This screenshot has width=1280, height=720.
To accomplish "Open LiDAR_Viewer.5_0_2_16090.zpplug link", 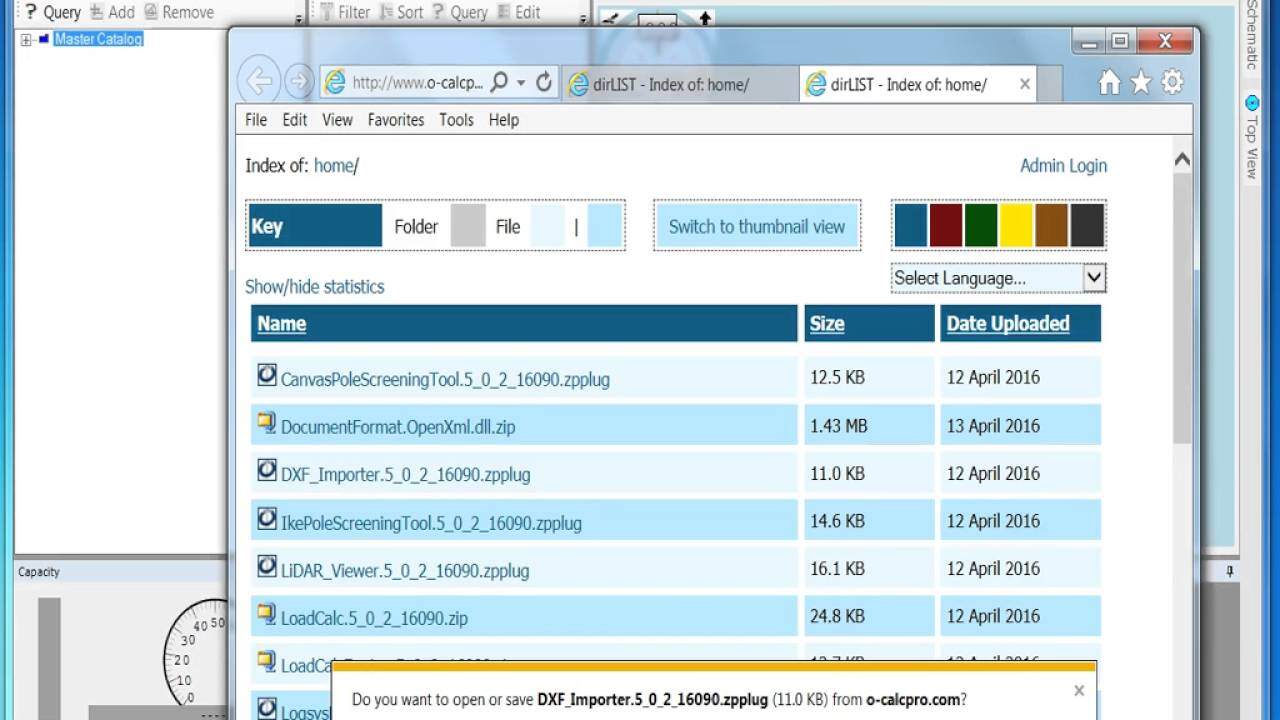I will coord(405,571).
